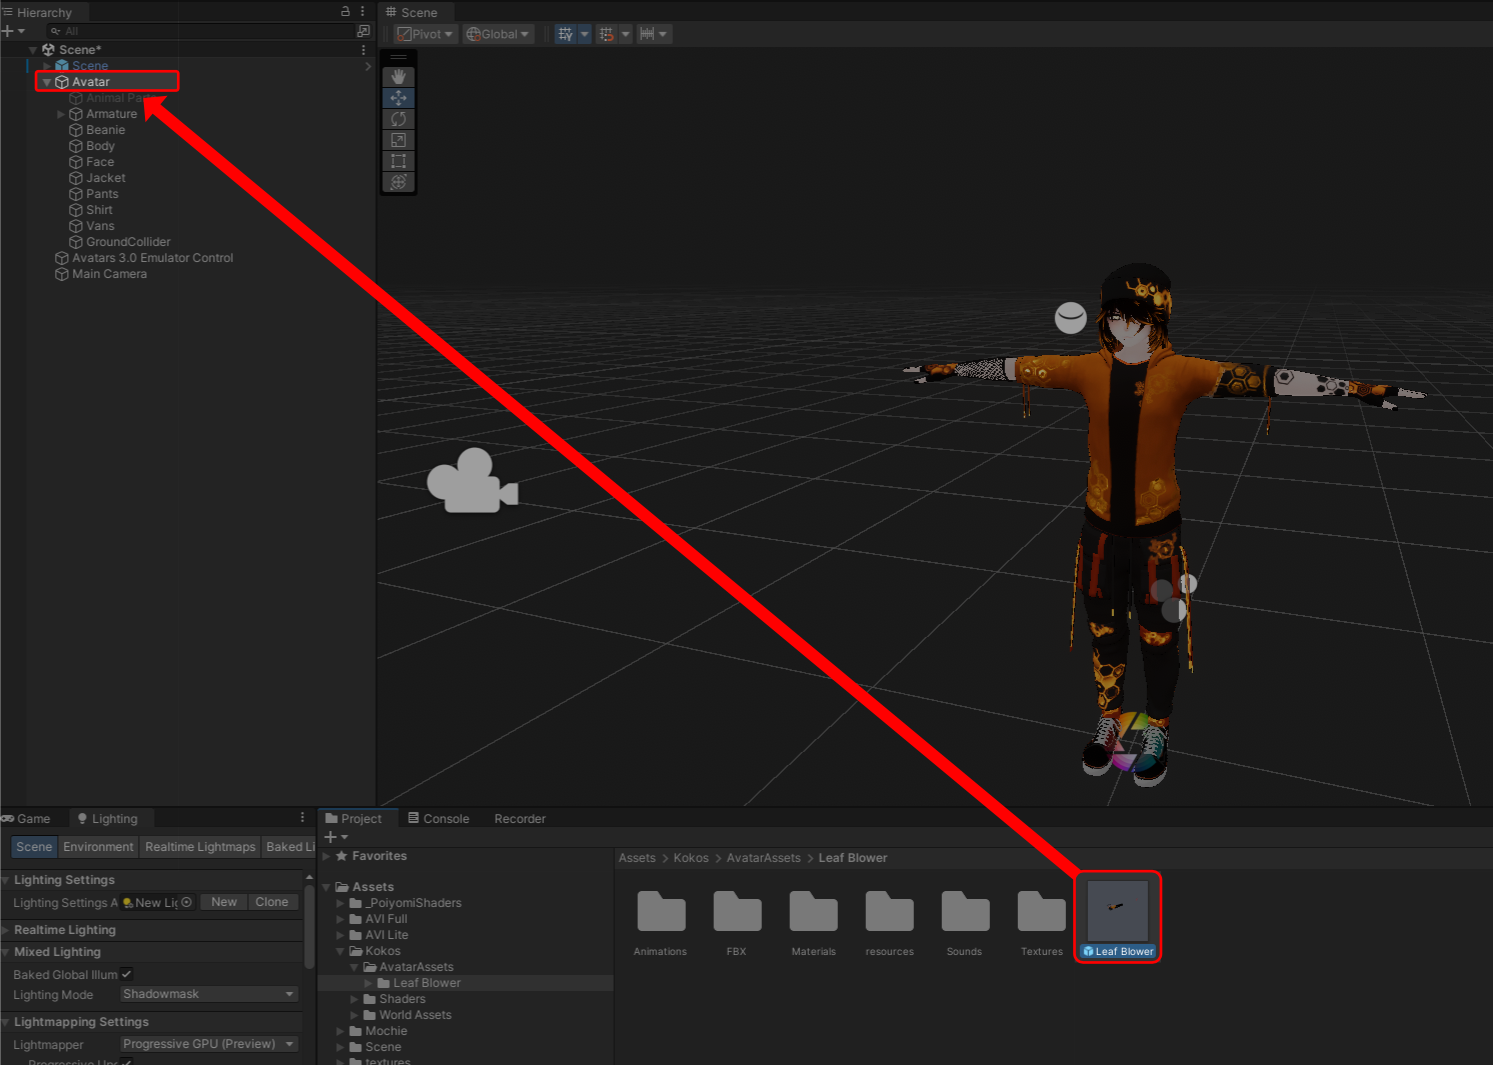Click the Lighting Settings asset picker circle
Image resolution: width=1493 pixels, height=1065 pixels.
click(187, 902)
